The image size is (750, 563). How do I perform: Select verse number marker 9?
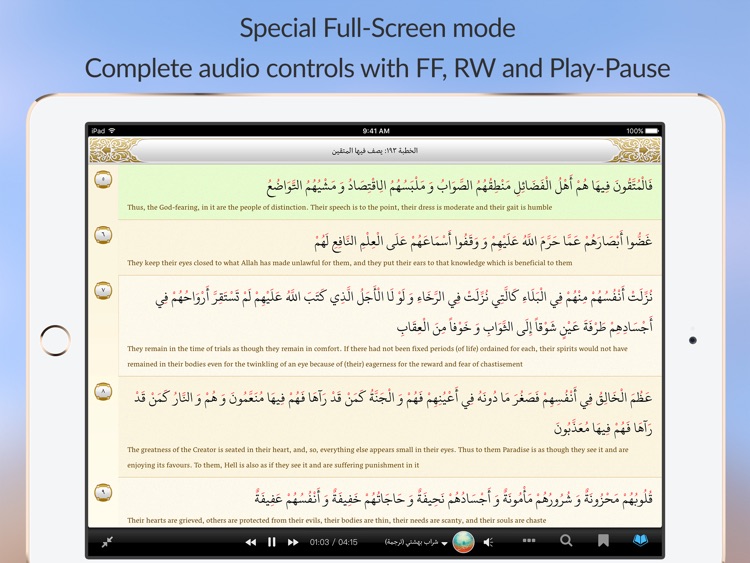(103, 492)
